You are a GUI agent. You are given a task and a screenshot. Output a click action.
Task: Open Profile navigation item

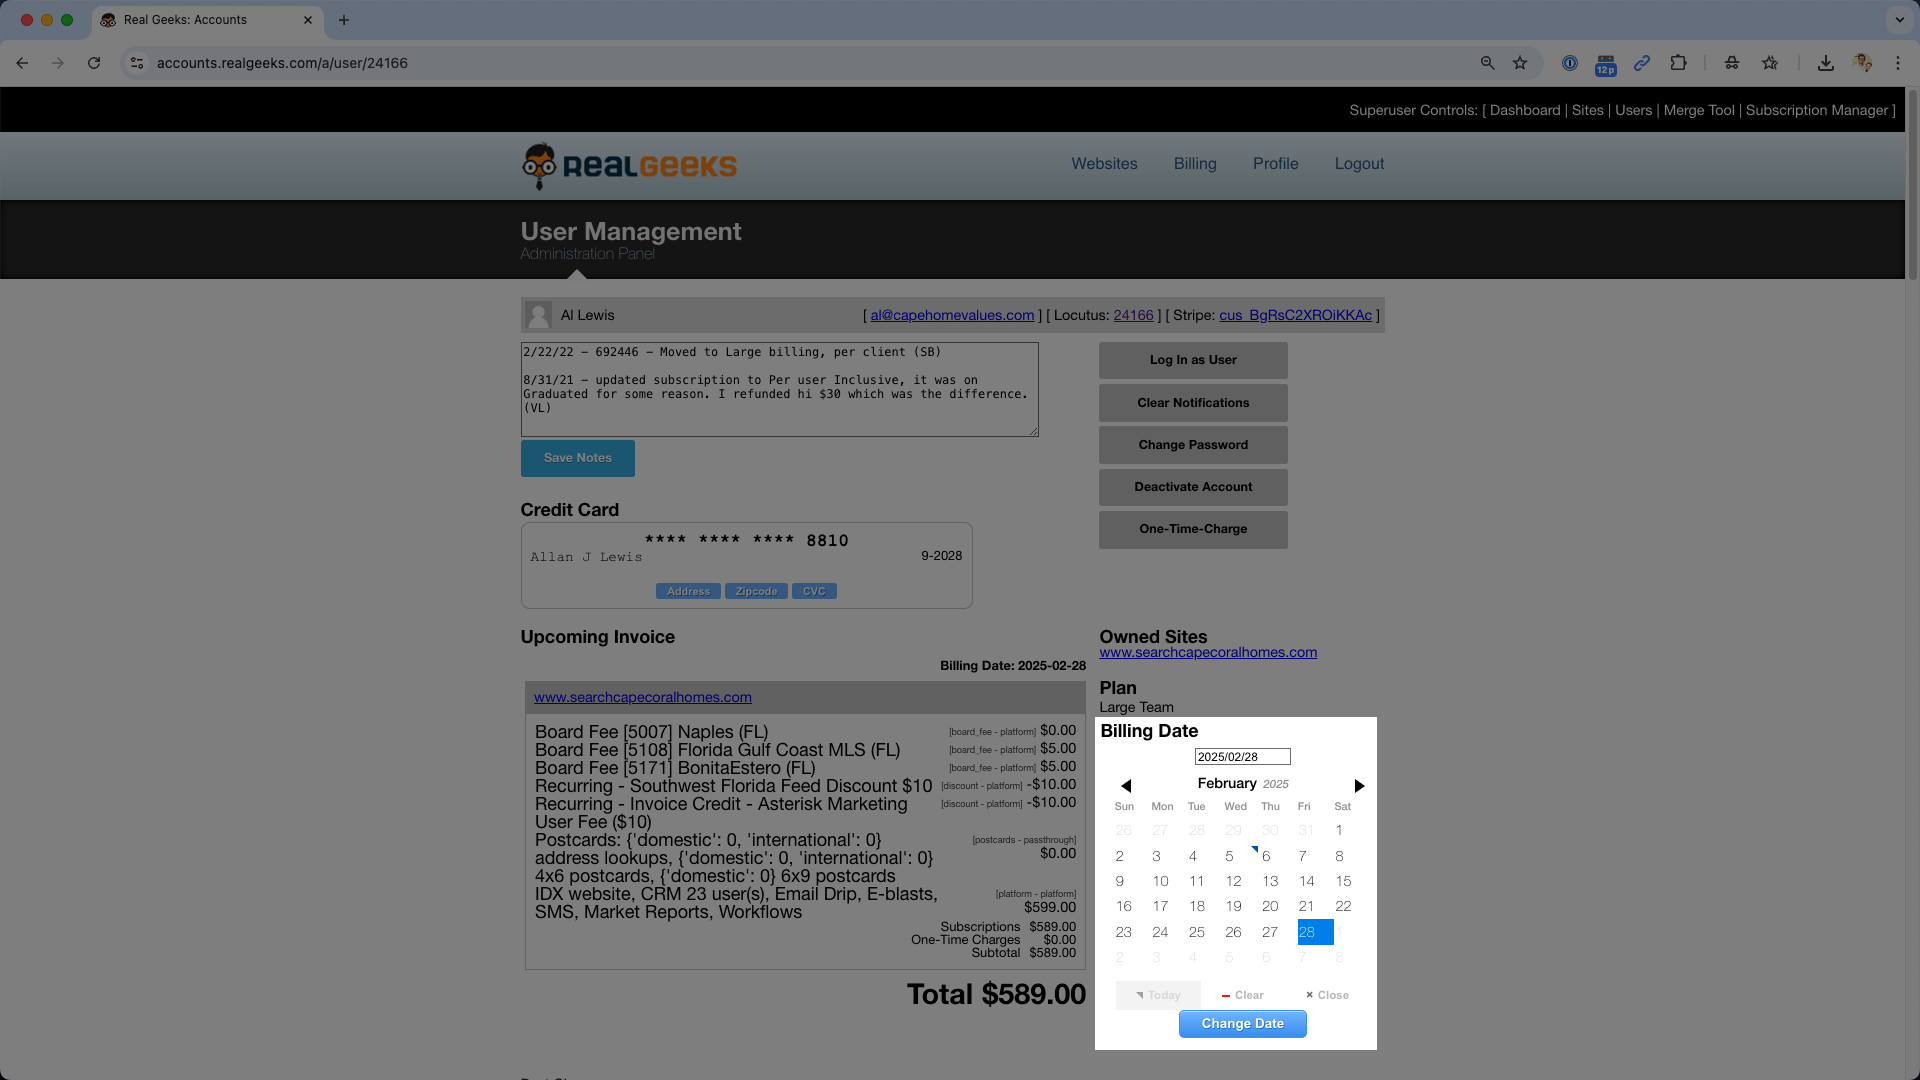click(1276, 164)
